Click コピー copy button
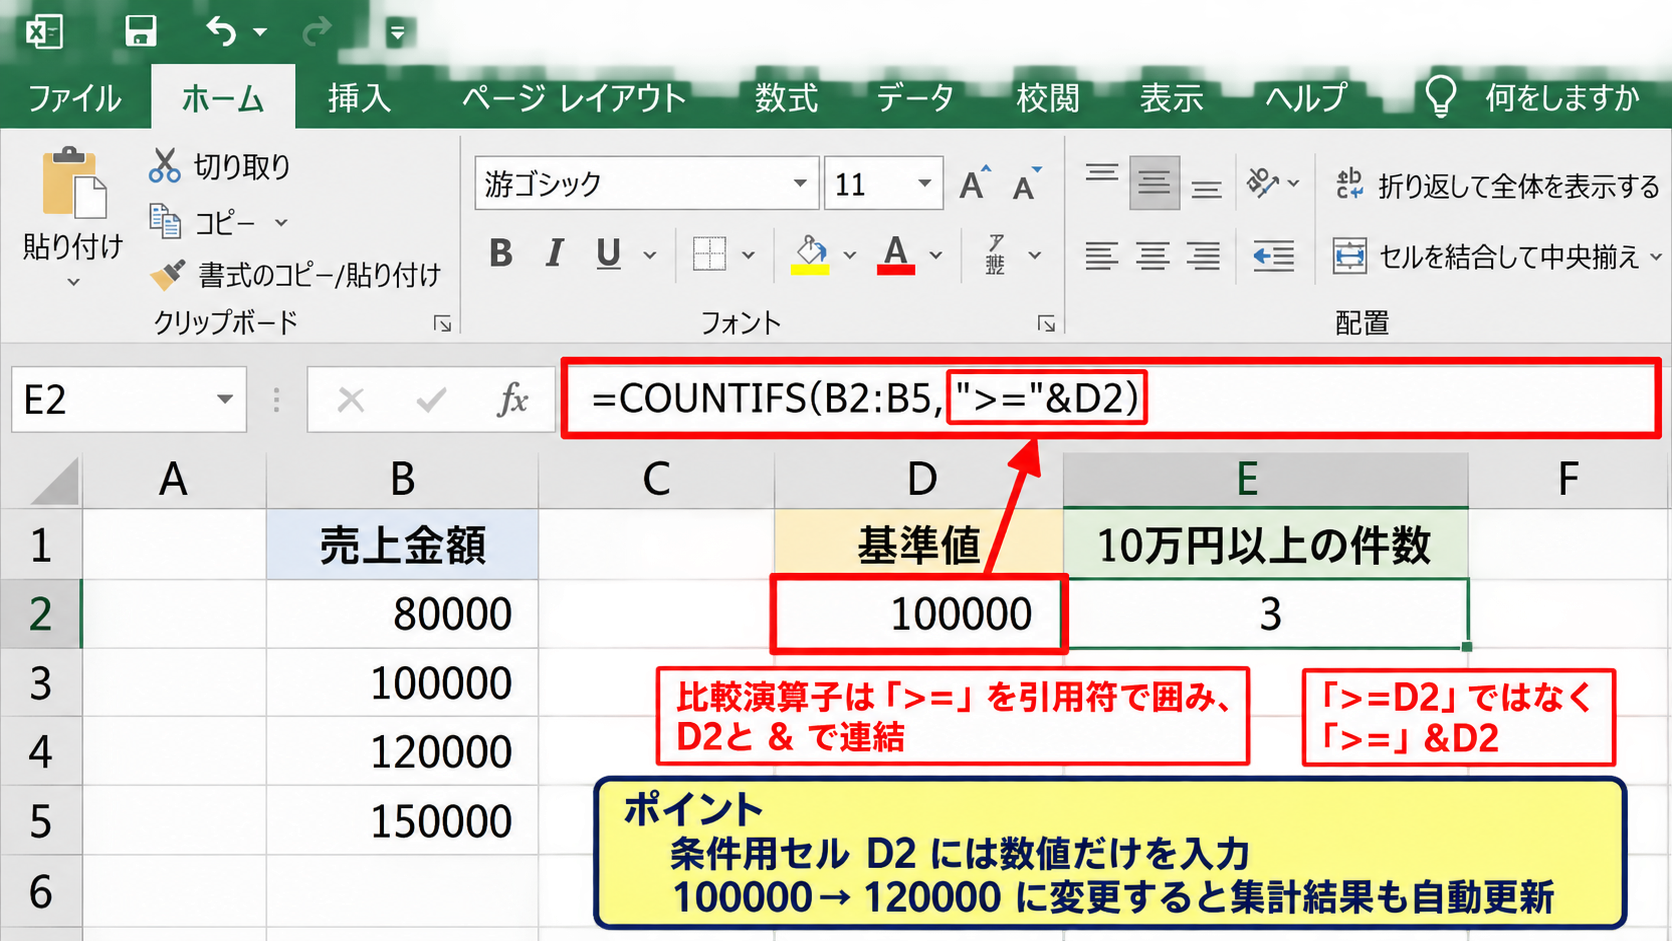Viewport: 1672px width, 941px height. coord(205,222)
